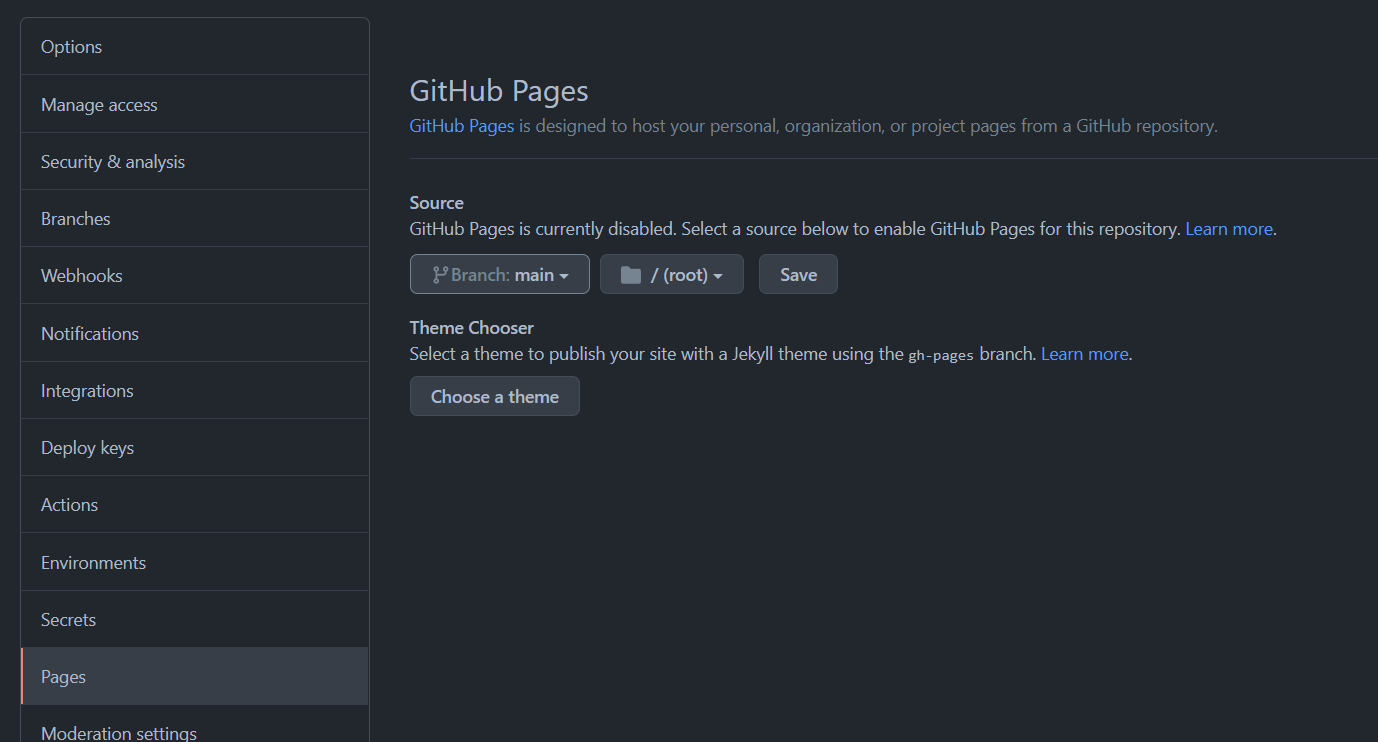Follow the GitHub Pages blue link
Image resolution: width=1378 pixels, height=742 pixels.
(x=462, y=126)
